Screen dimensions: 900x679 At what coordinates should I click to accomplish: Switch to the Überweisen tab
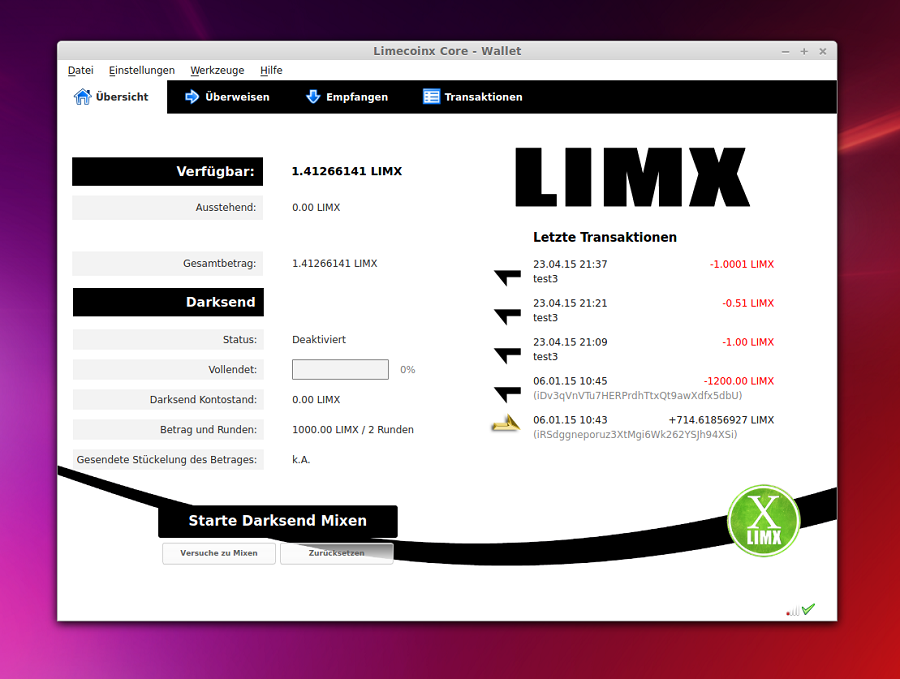tap(227, 97)
